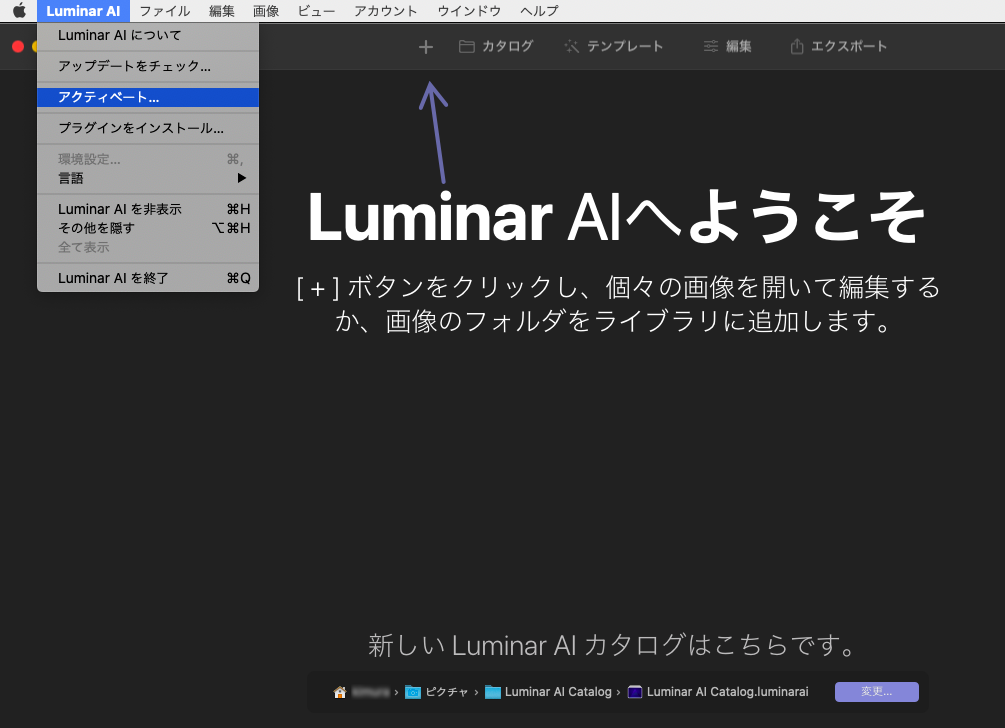This screenshot has width=1005, height=728.
Task: Open the ビュー menu
Action: [x=316, y=11]
